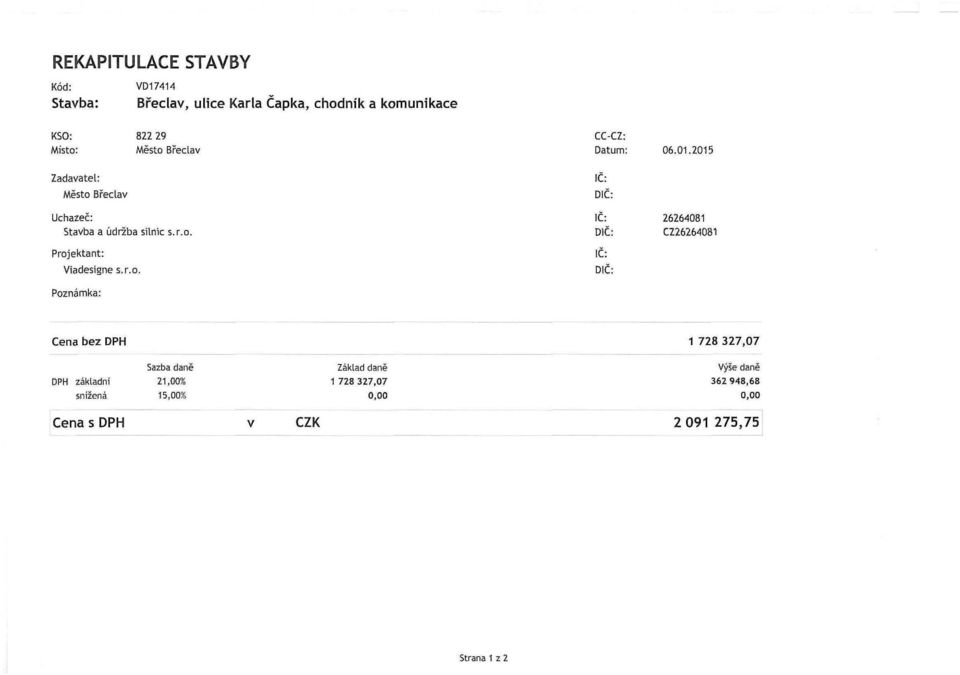
Task: Click the Poznámka label
Action: click(76, 293)
